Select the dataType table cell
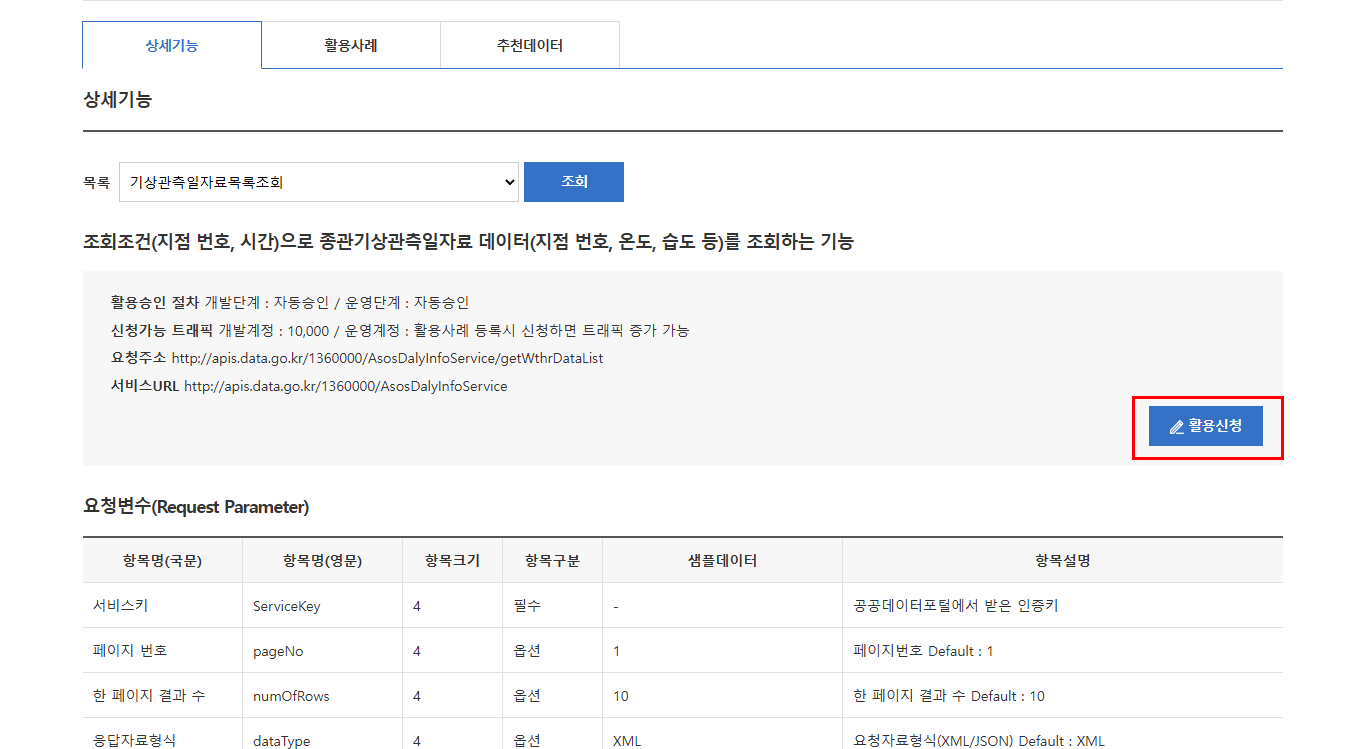Screen dimensions: 1348x749 [322, 734]
